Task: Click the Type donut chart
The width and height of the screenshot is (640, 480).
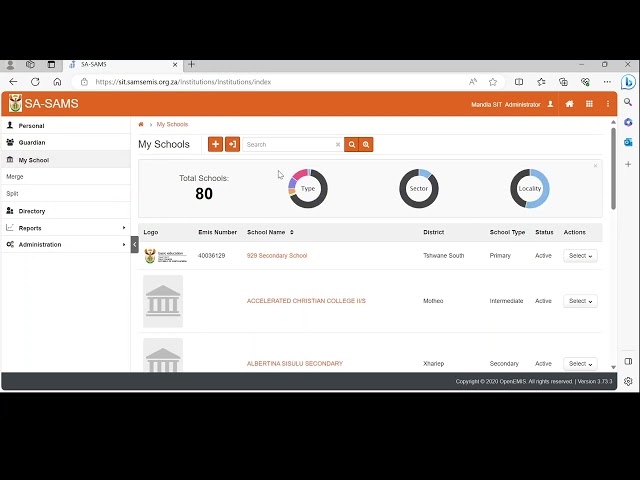Action: pyautogui.click(x=308, y=189)
